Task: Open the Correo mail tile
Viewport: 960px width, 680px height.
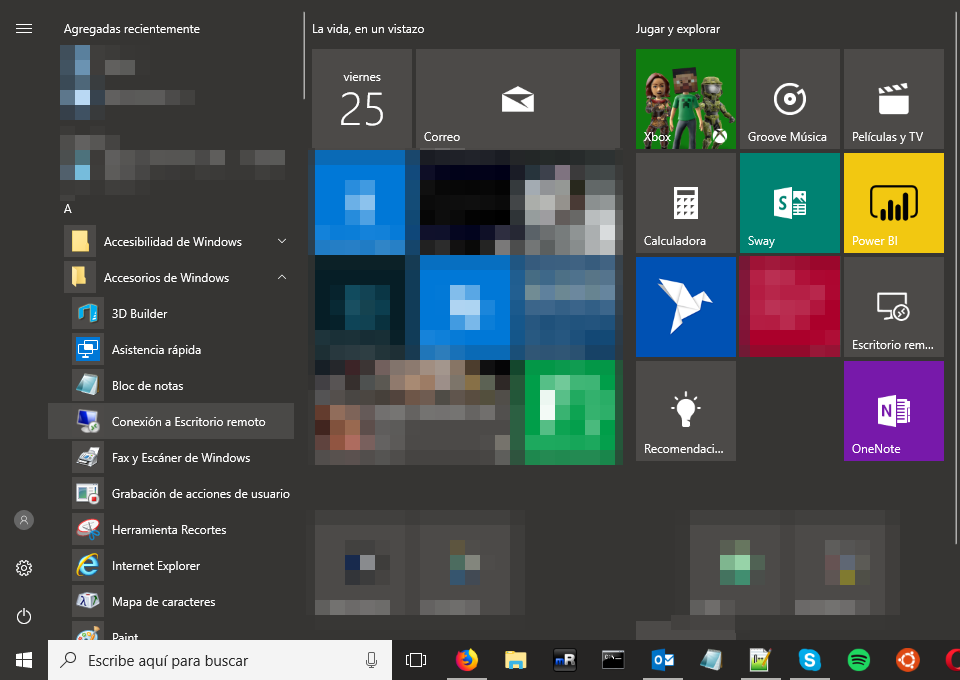Action: [518, 99]
